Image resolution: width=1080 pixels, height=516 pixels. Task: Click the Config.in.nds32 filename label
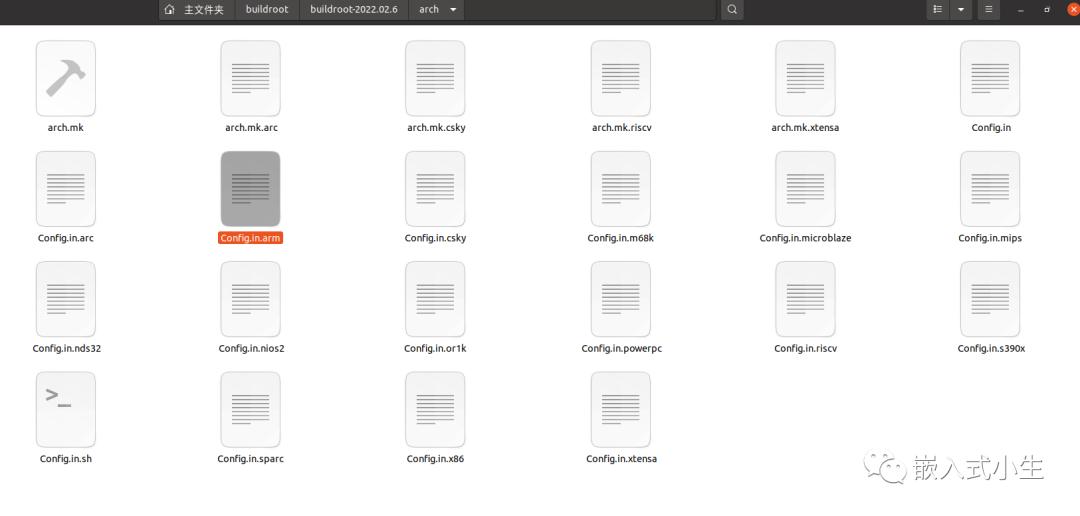coord(66,348)
